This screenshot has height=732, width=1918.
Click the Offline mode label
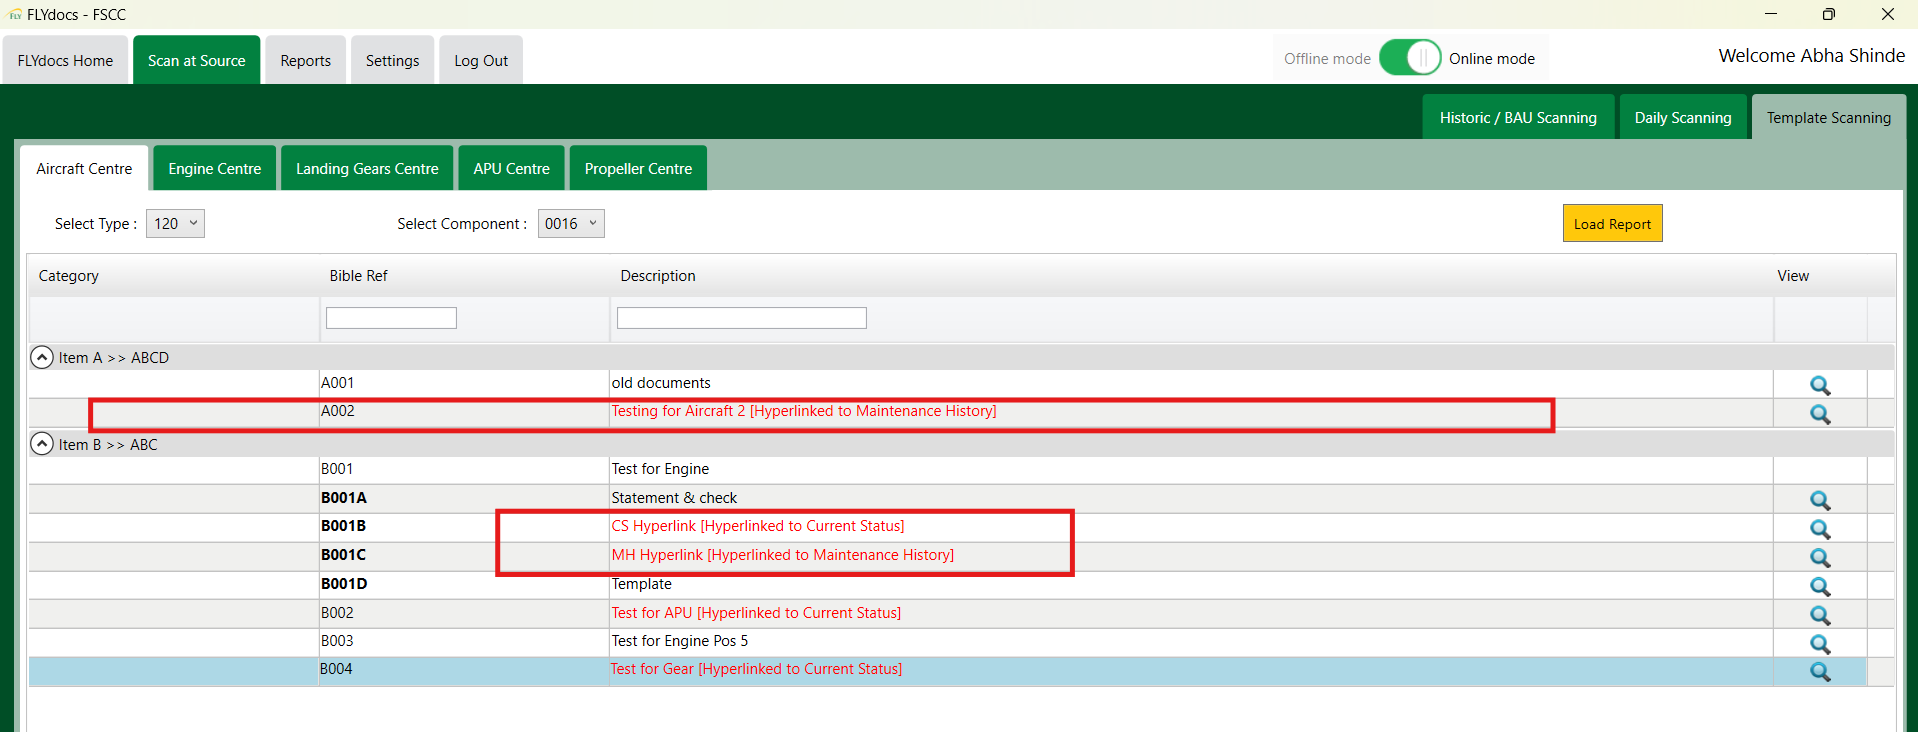(x=1327, y=59)
